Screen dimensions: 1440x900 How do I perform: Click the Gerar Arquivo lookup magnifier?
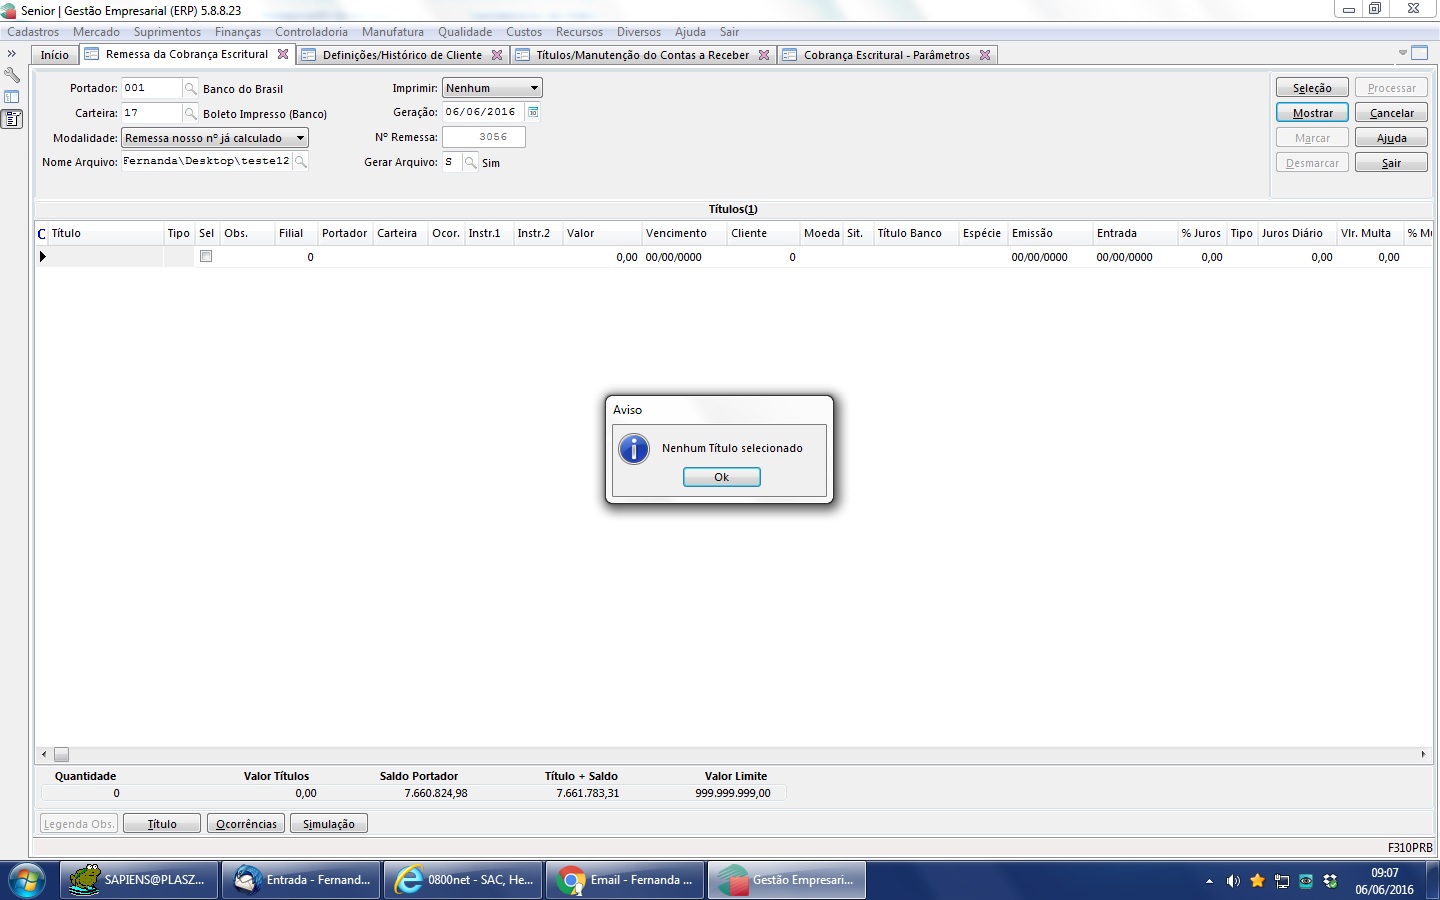pyautogui.click(x=470, y=163)
